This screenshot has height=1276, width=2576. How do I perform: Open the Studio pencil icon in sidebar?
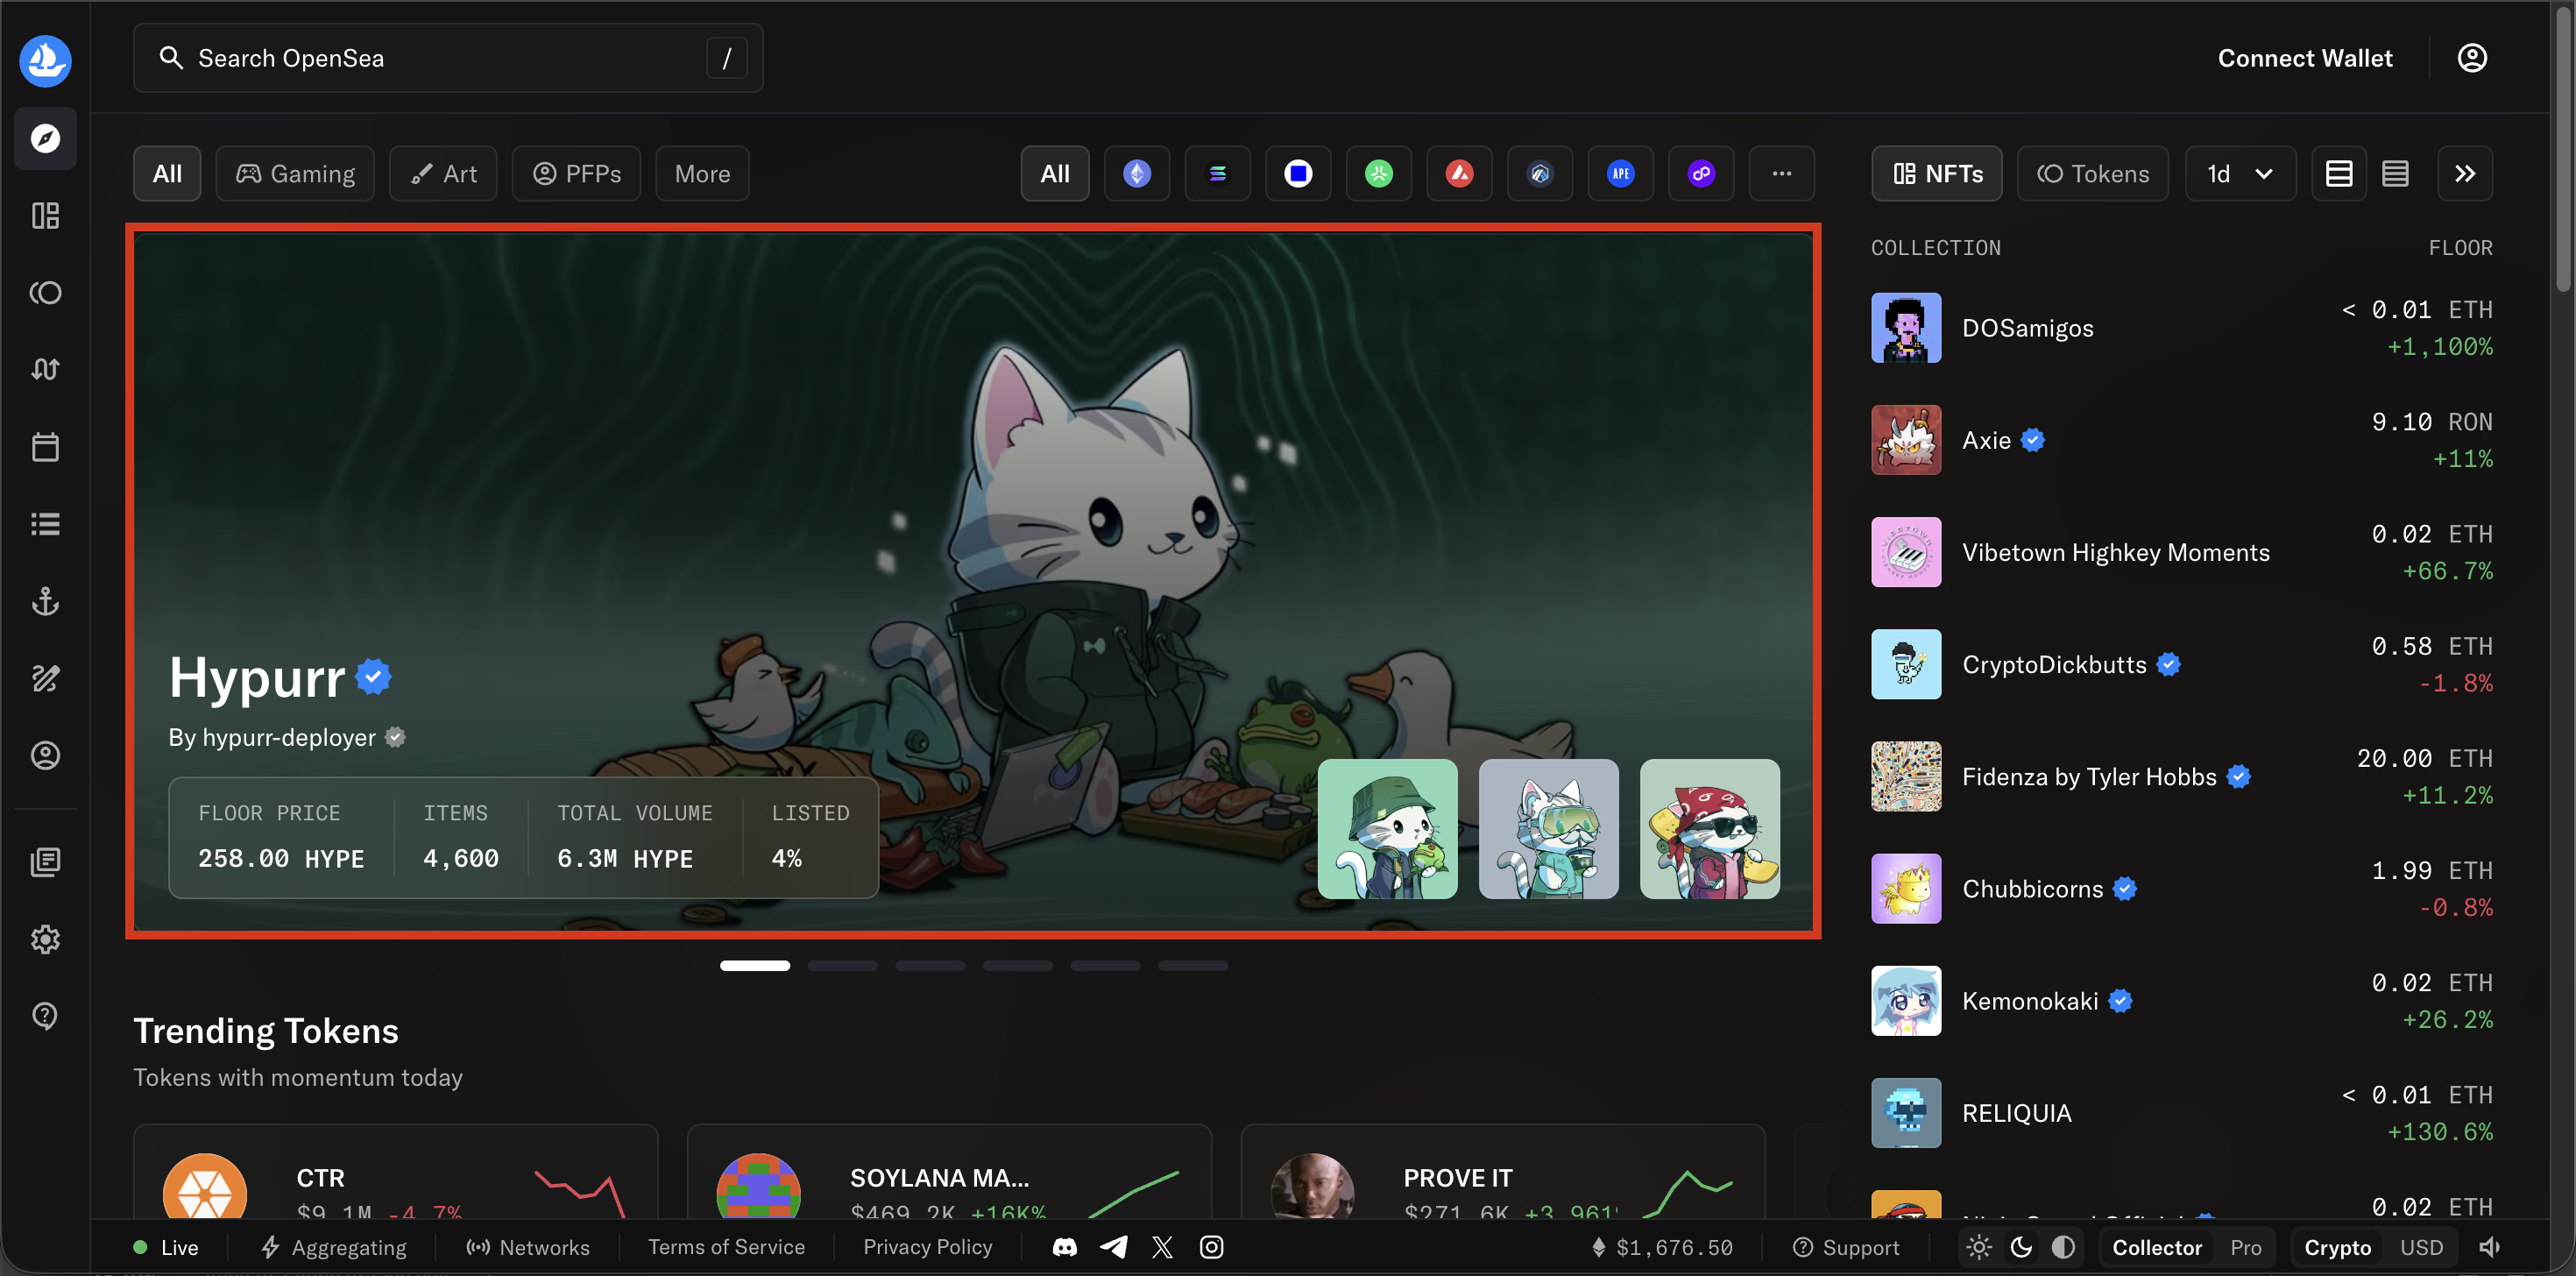click(45, 678)
